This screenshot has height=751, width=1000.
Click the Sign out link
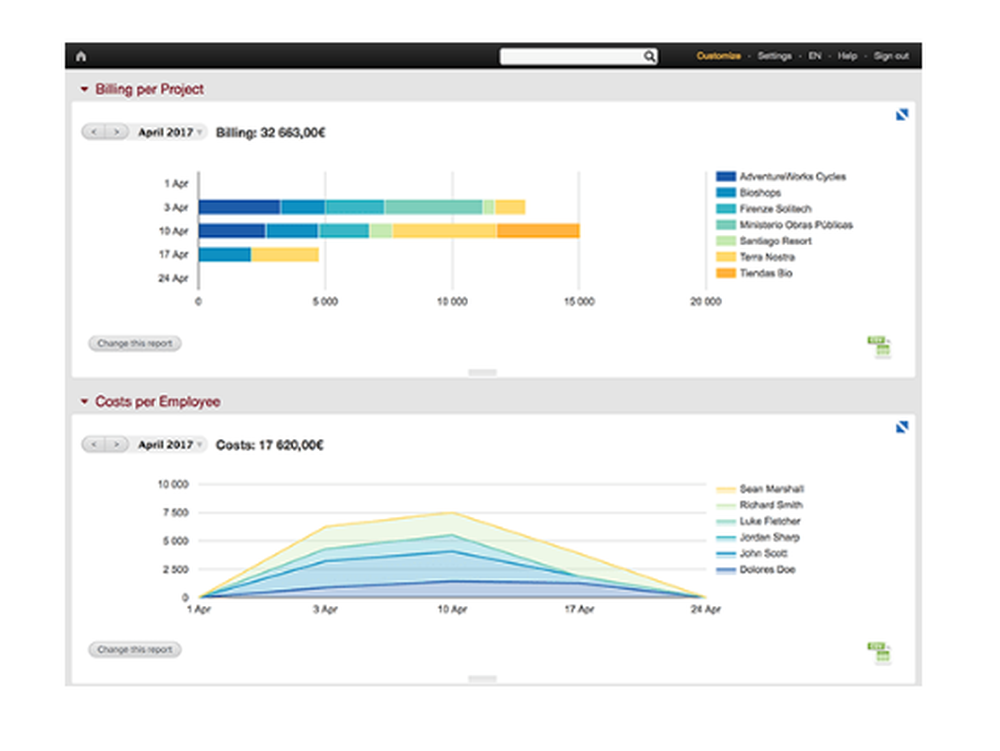pyautogui.click(x=889, y=56)
